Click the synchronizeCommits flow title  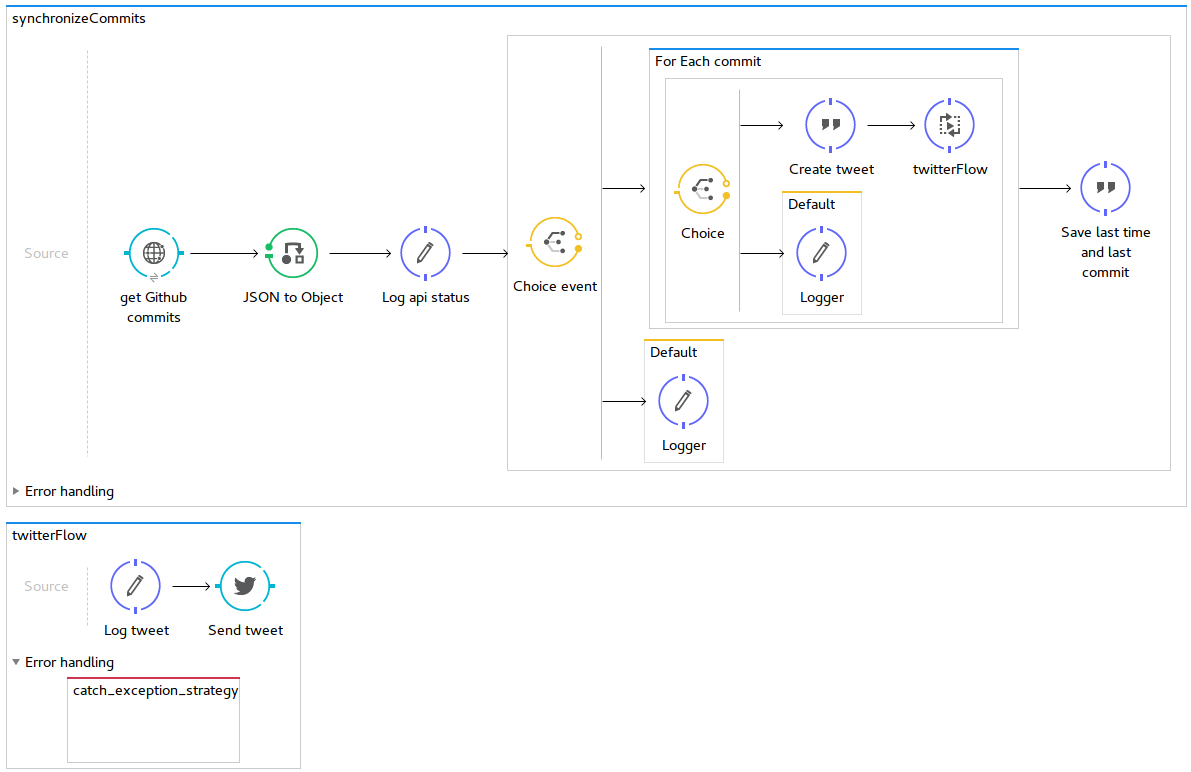coord(79,18)
